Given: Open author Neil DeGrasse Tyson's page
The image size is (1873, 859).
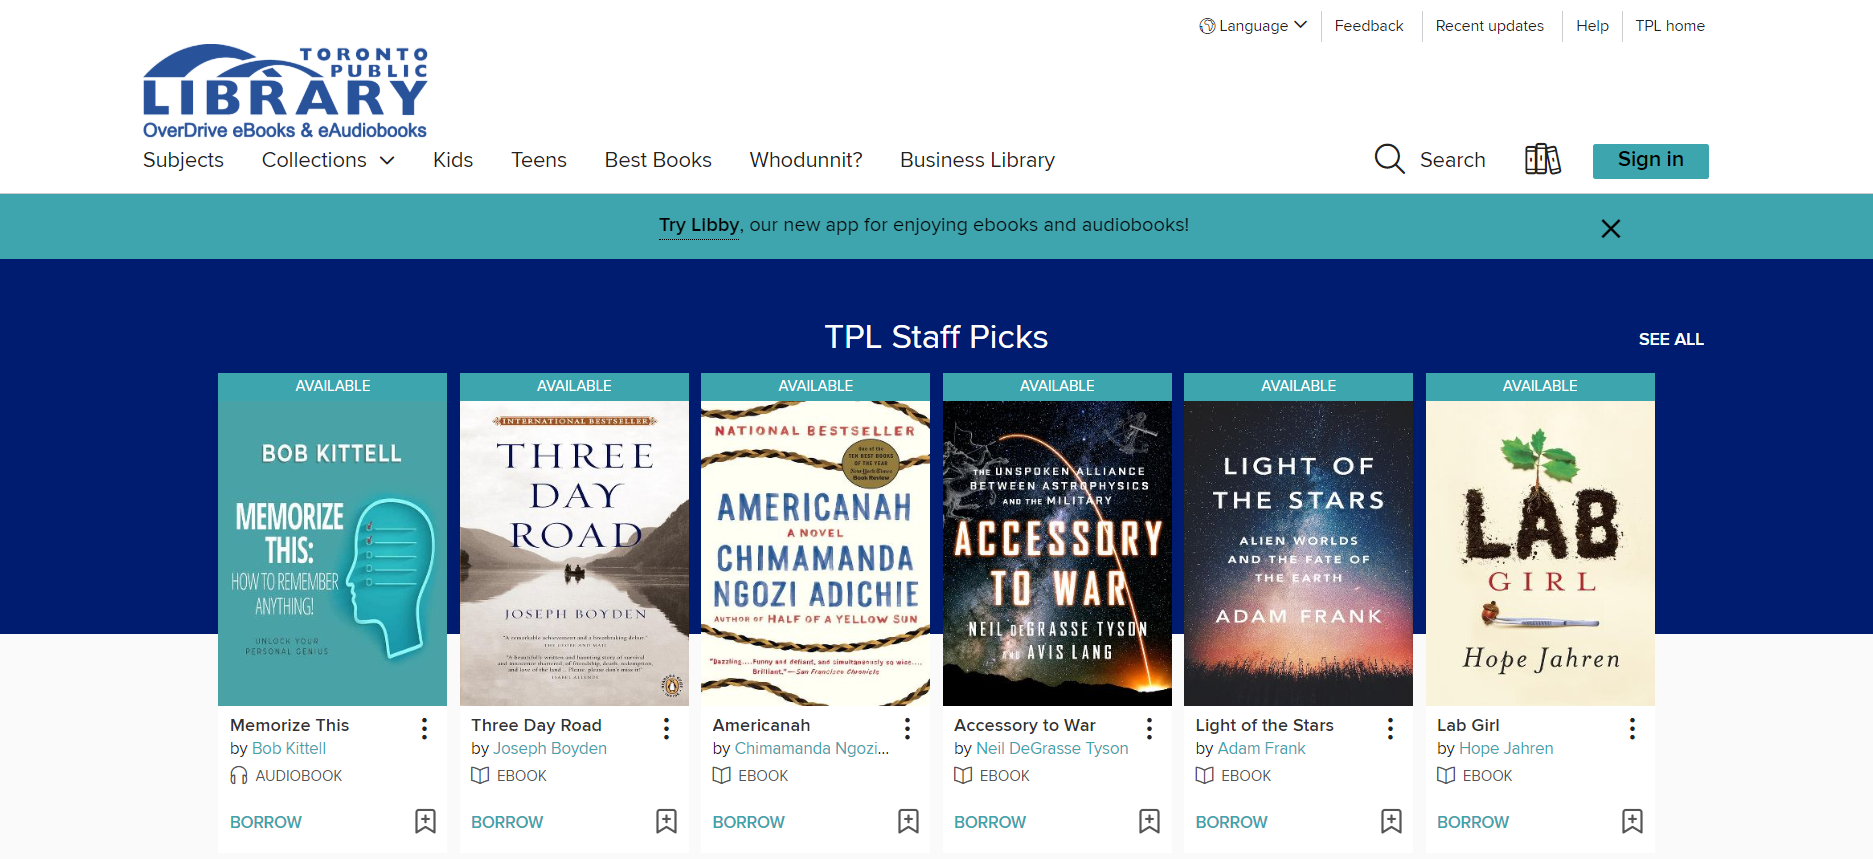Looking at the screenshot, I should [1052, 748].
